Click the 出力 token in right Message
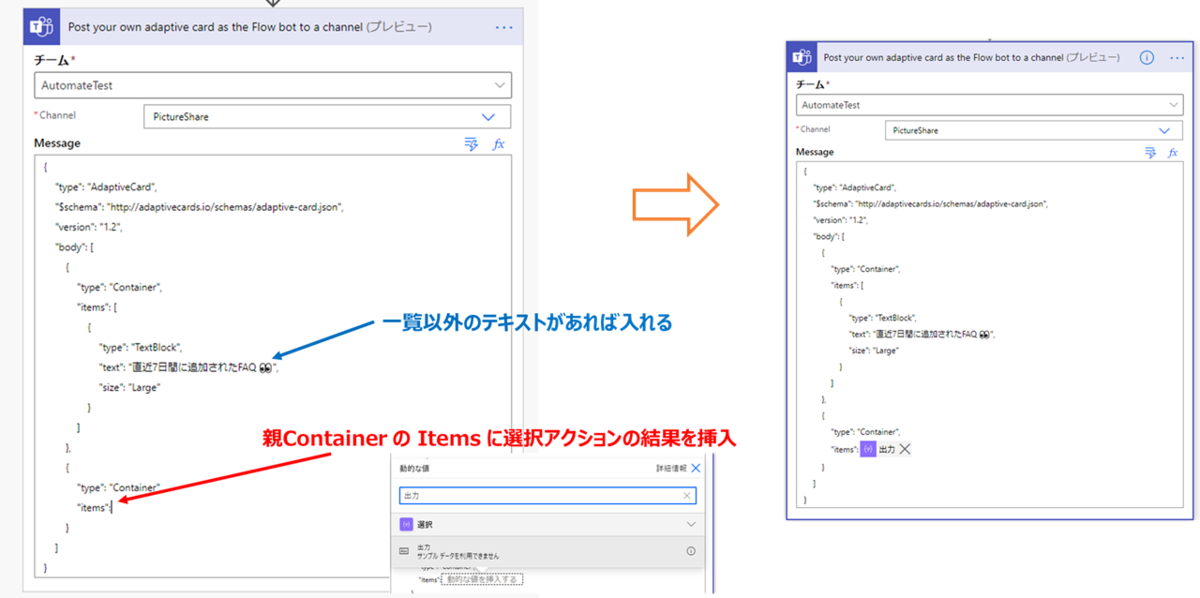 coord(886,450)
